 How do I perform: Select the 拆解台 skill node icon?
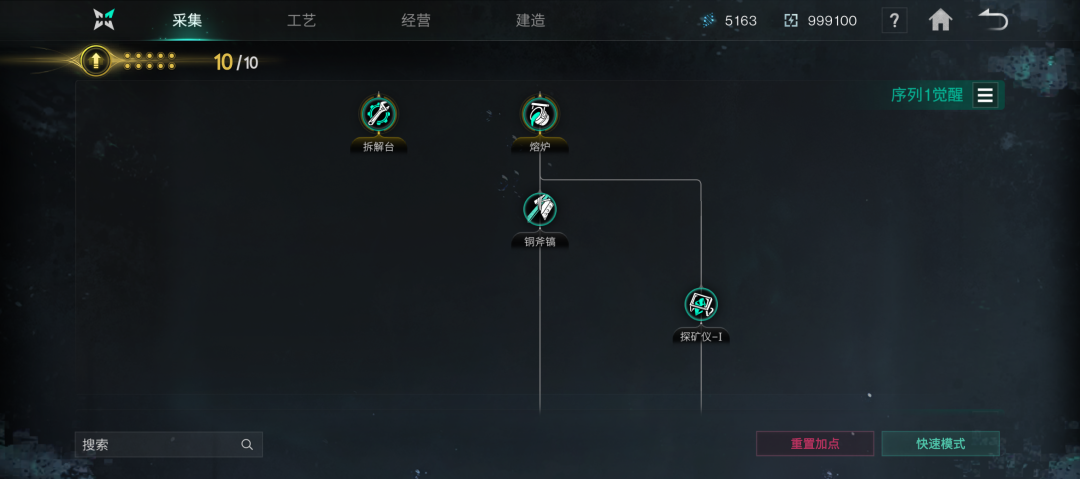pyautogui.click(x=378, y=114)
